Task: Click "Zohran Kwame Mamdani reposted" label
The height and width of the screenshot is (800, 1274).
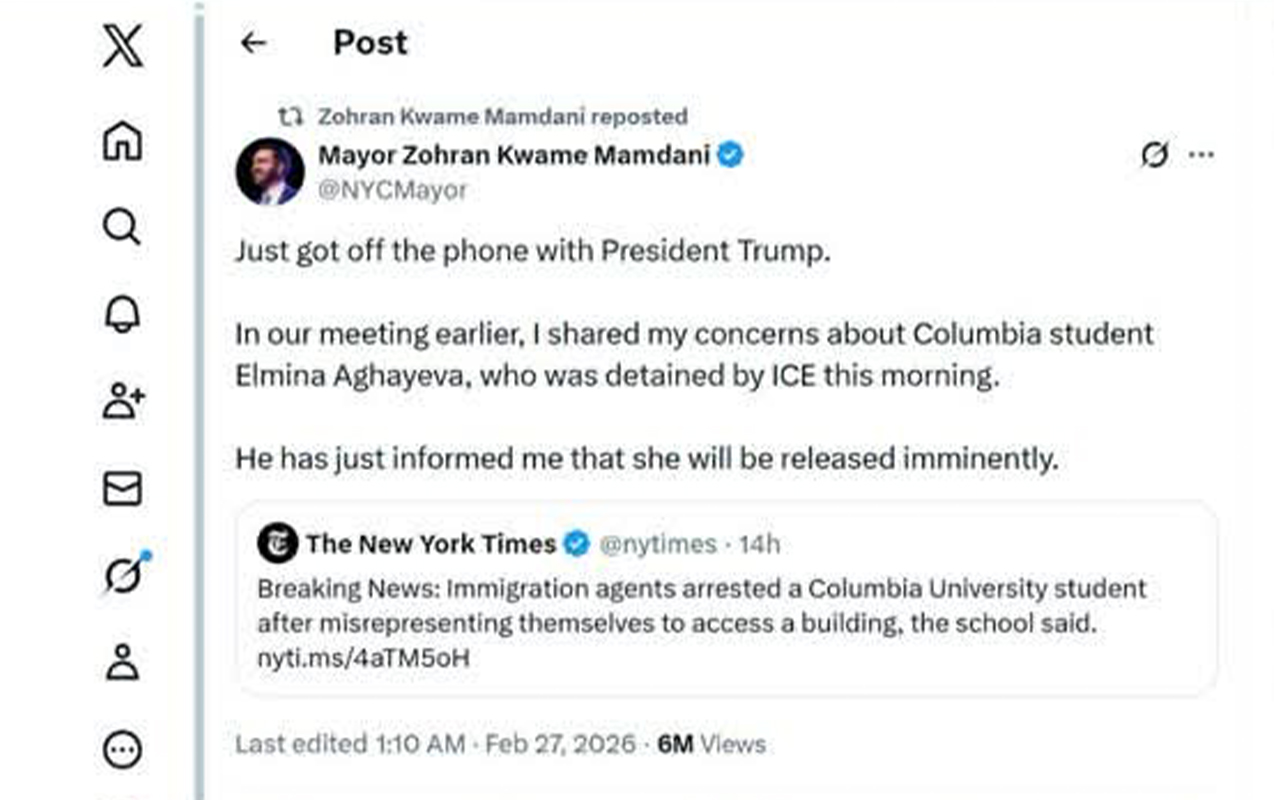Action: pos(502,116)
